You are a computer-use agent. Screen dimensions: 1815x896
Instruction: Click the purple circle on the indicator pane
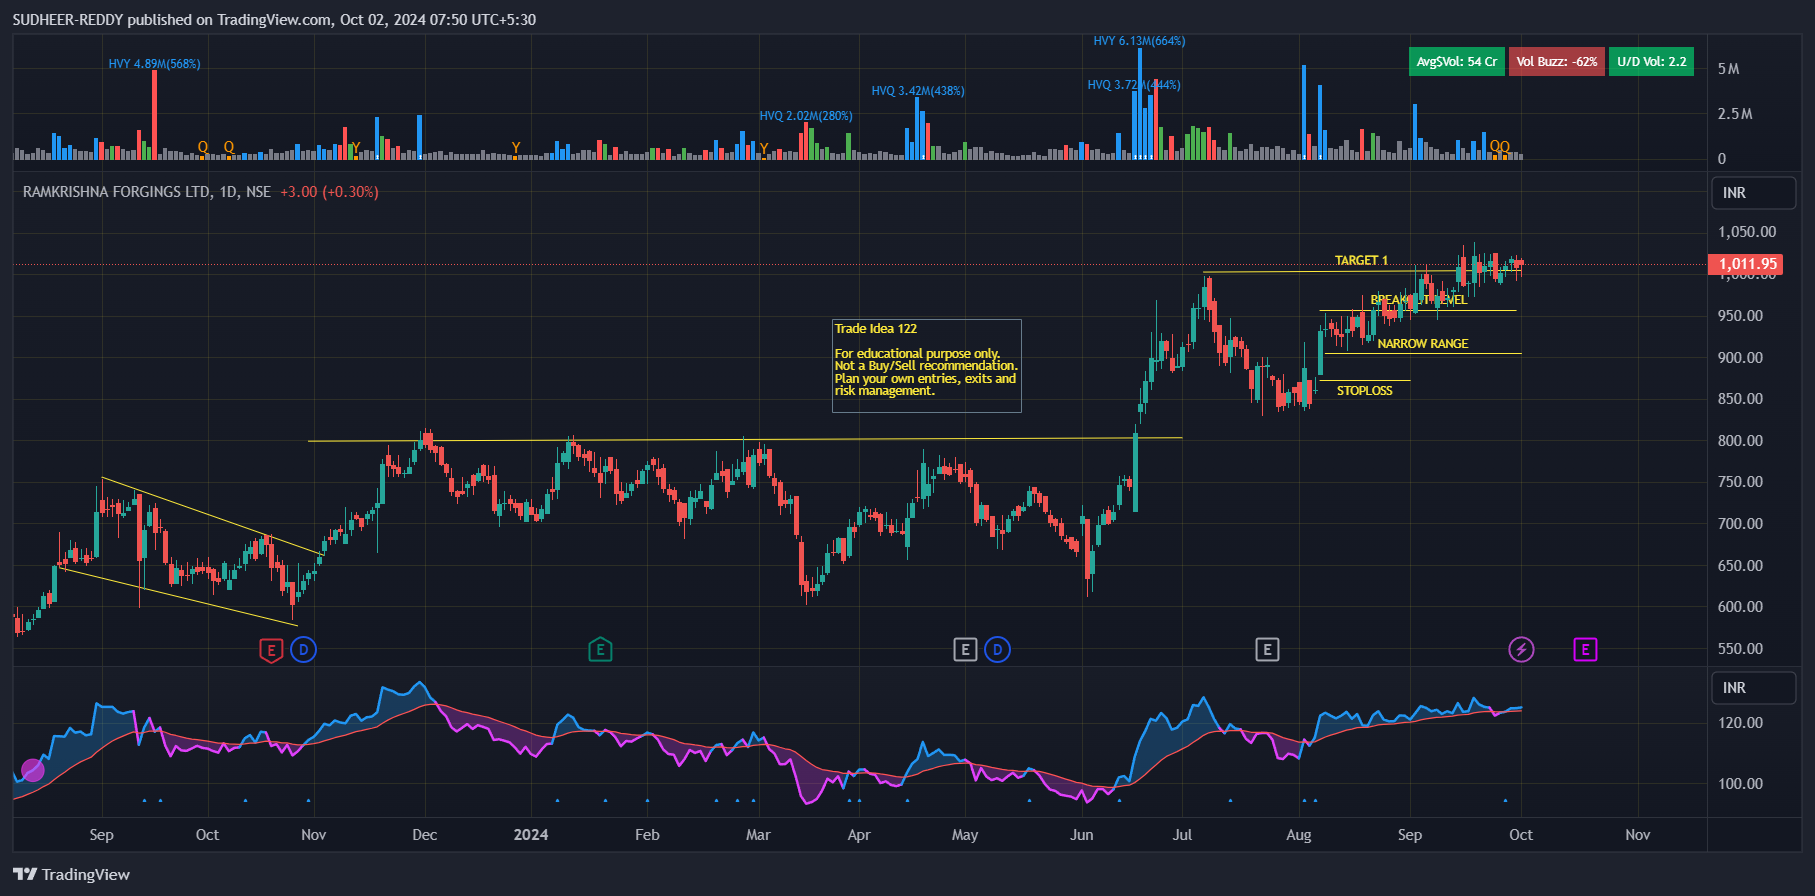33,770
